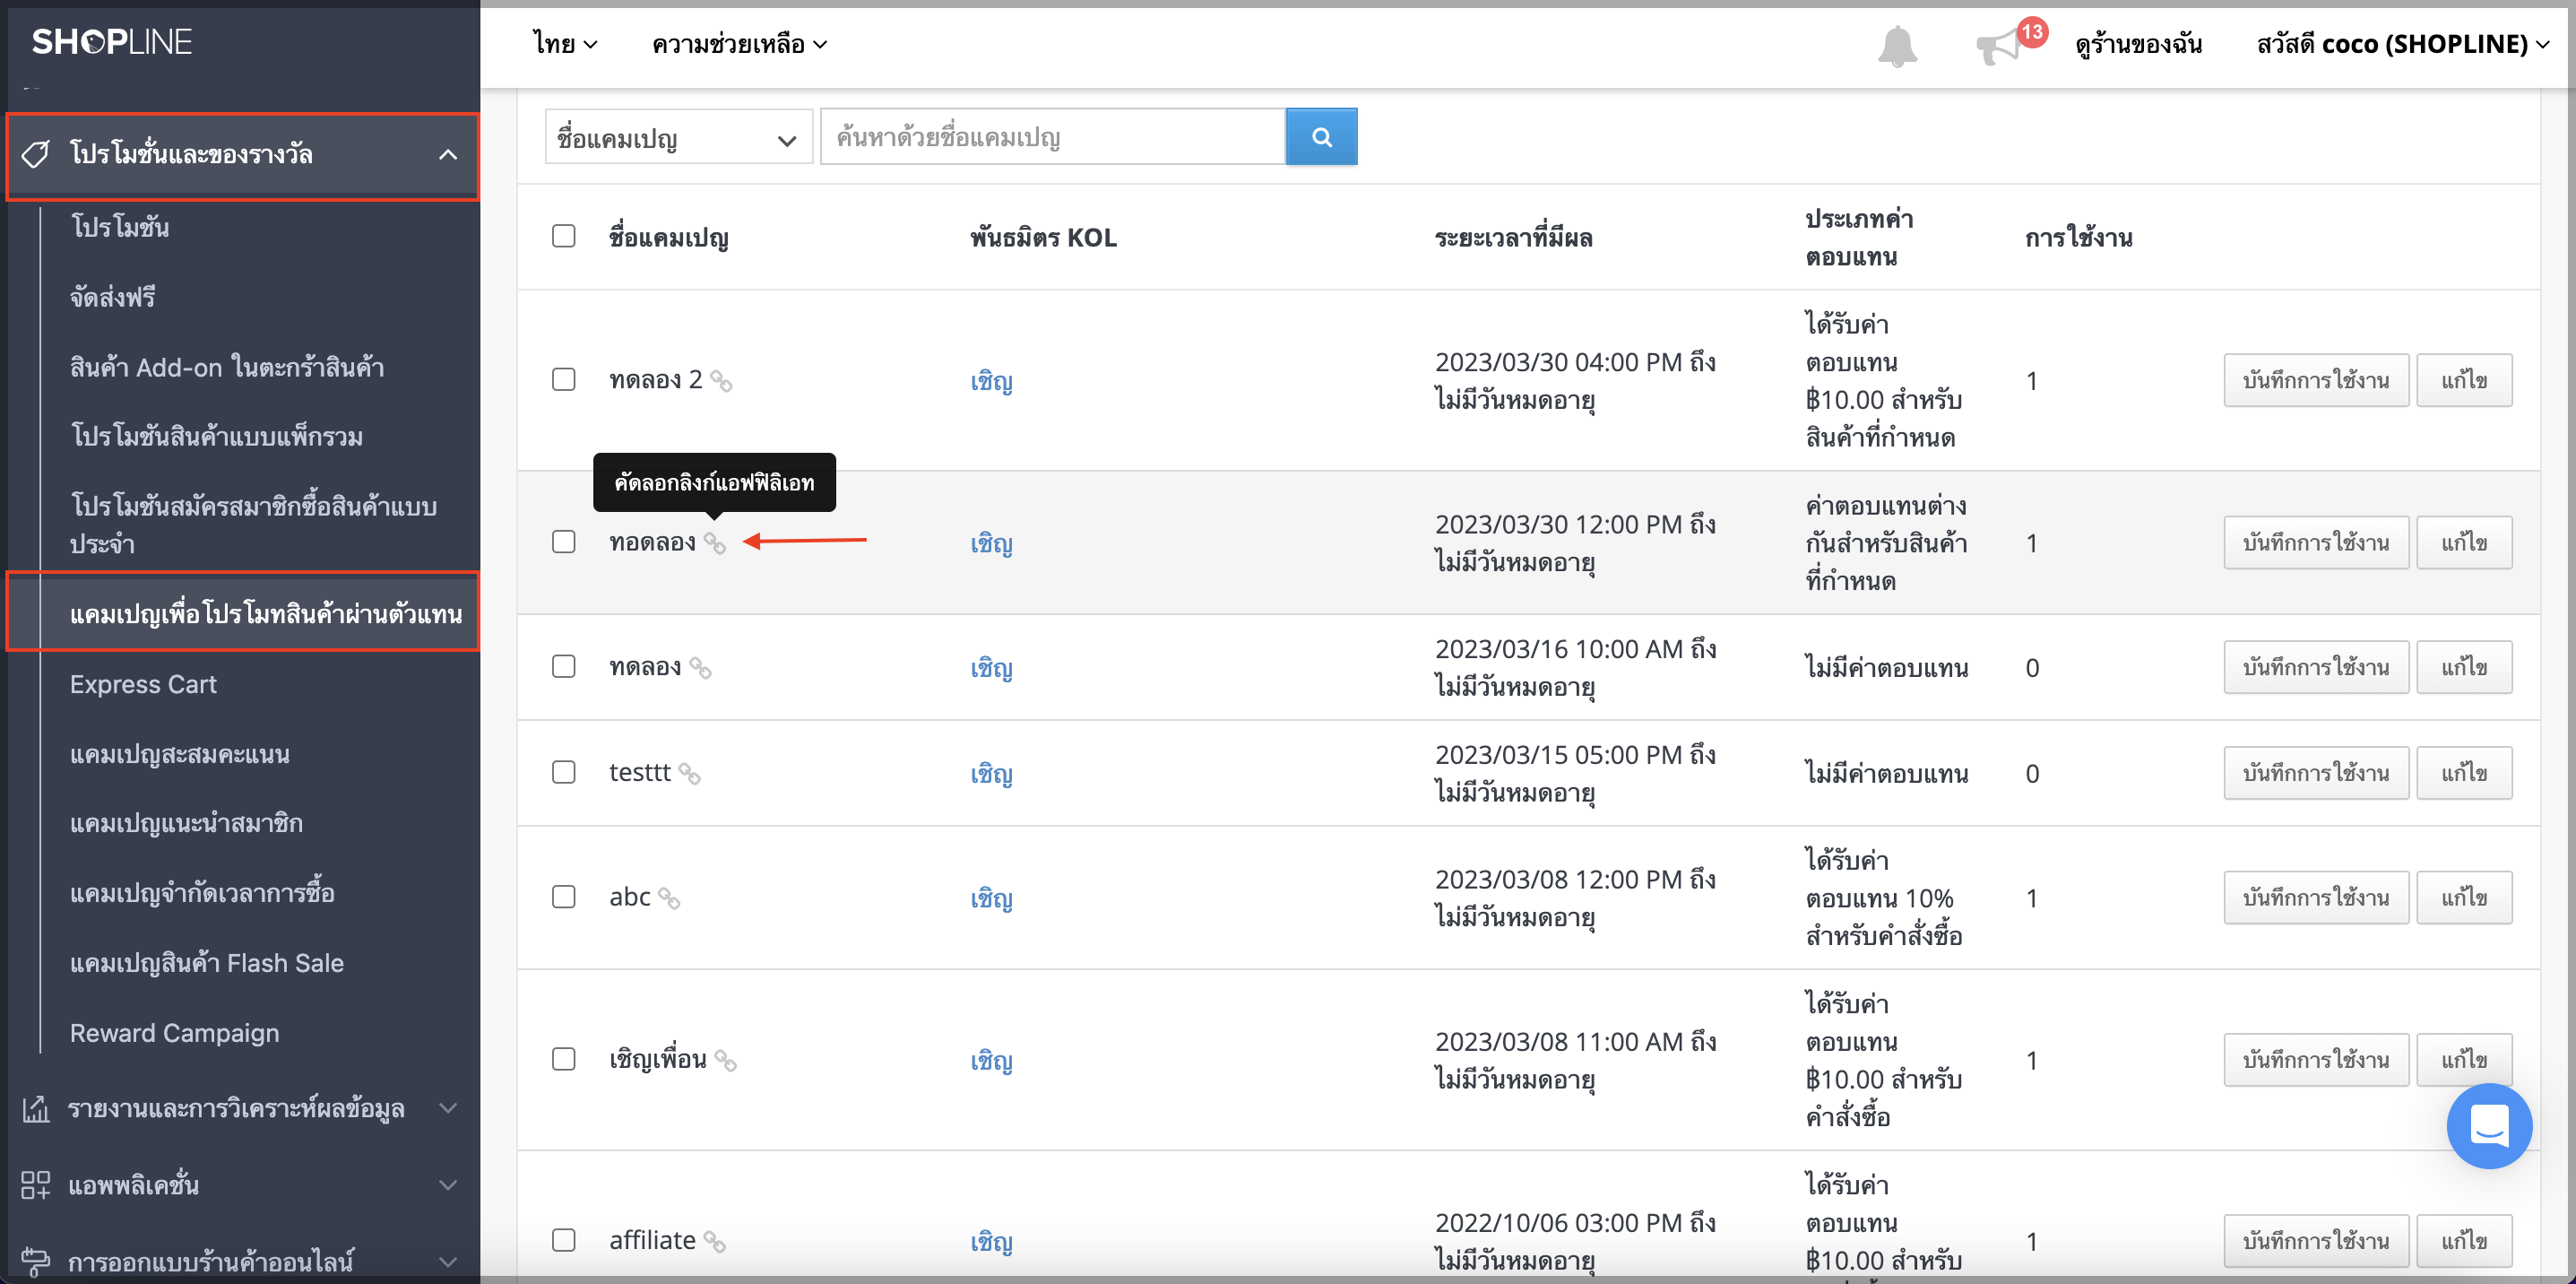
Task: Click บันทึกการใช้งาน button for เชิญเพื่อน
Action: click(x=2316, y=1059)
